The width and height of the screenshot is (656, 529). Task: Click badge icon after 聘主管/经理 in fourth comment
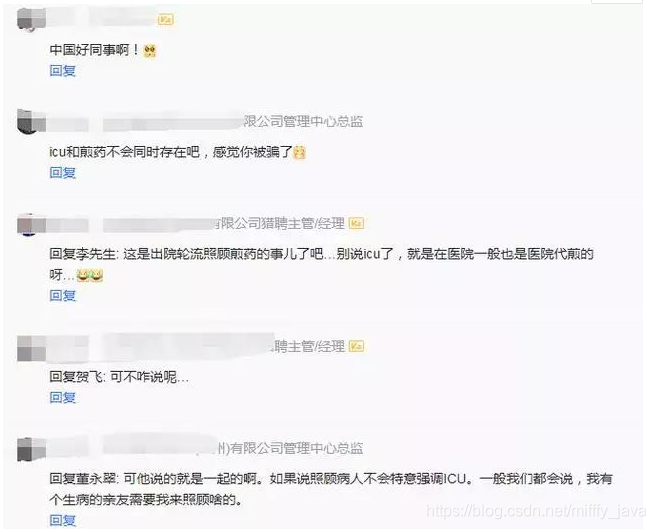pos(356,347)
